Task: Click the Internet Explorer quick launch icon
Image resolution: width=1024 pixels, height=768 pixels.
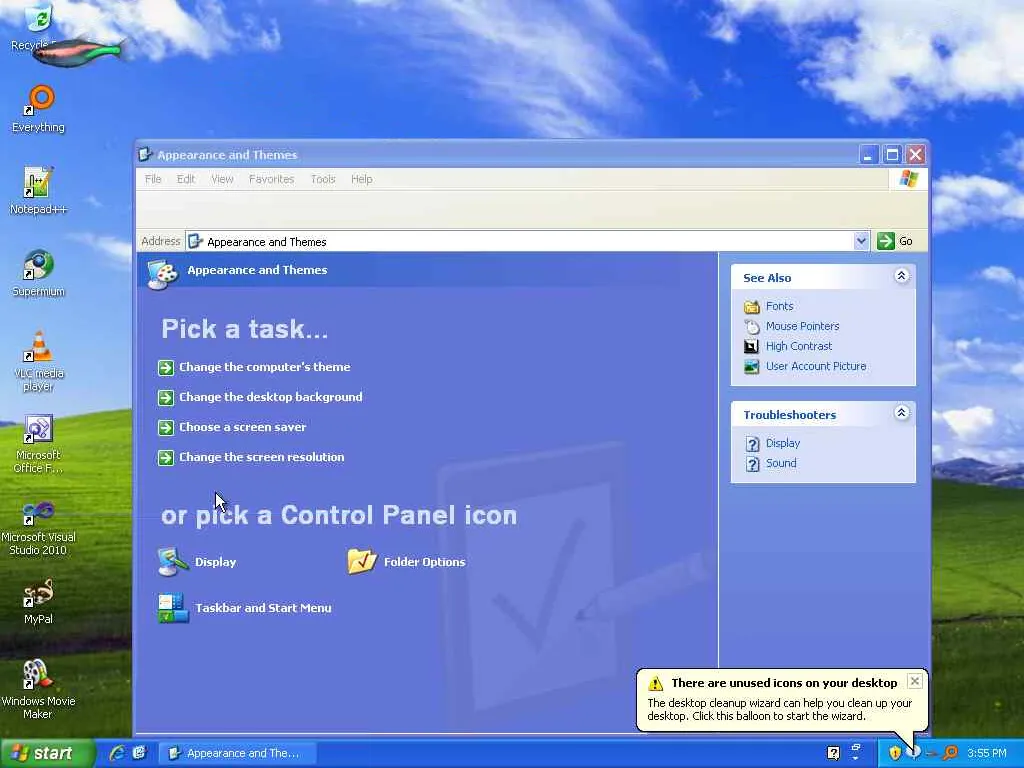Action: coord(117,753)
